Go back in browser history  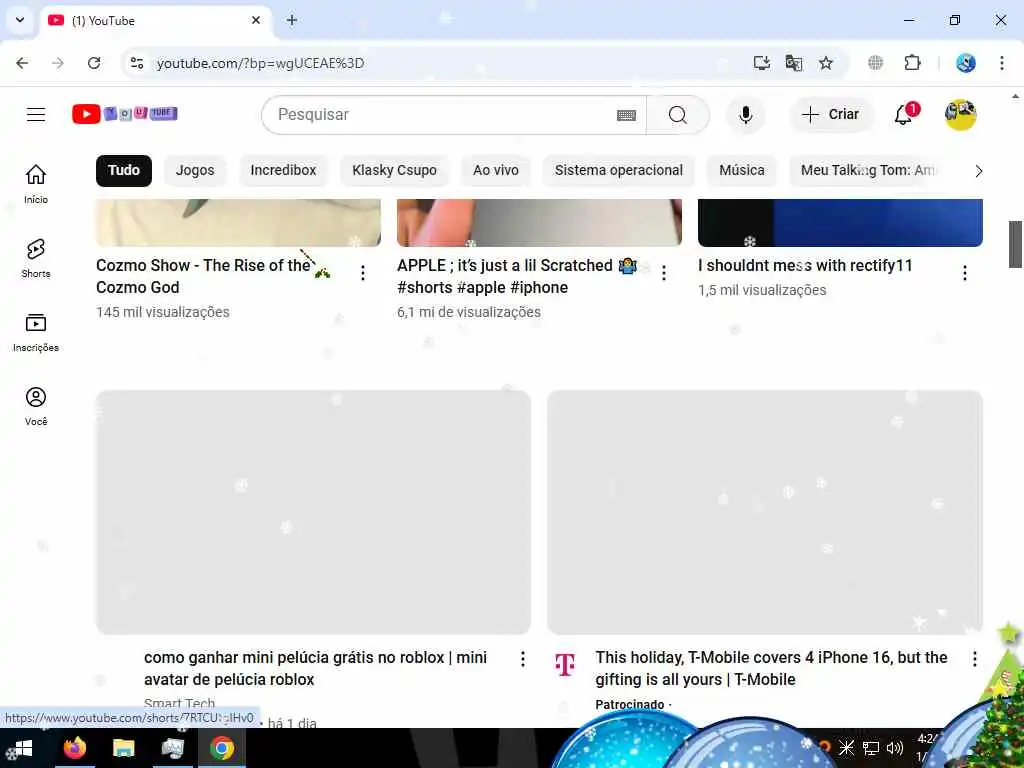point(22,63)
